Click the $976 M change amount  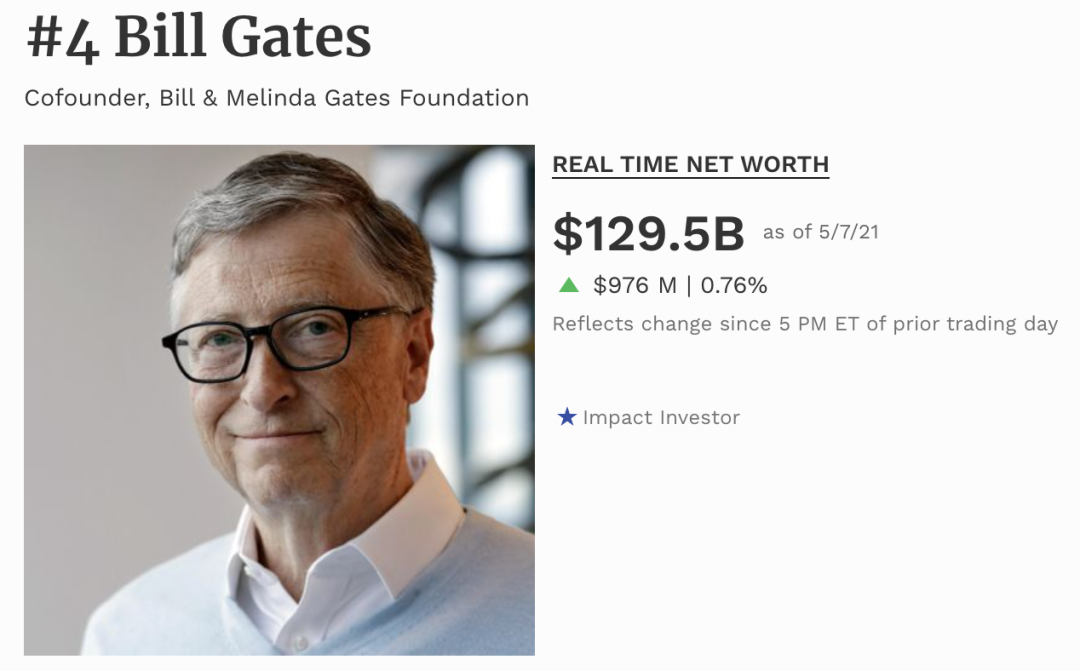tap(634, 285)
